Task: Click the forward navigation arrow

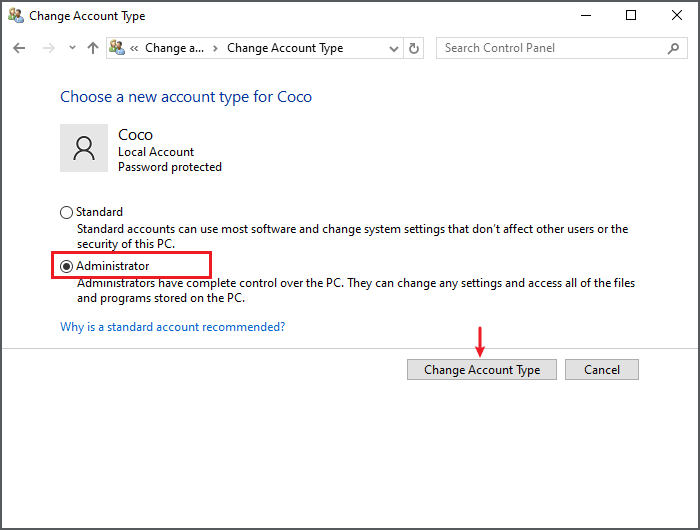Action: coord(48,48)
